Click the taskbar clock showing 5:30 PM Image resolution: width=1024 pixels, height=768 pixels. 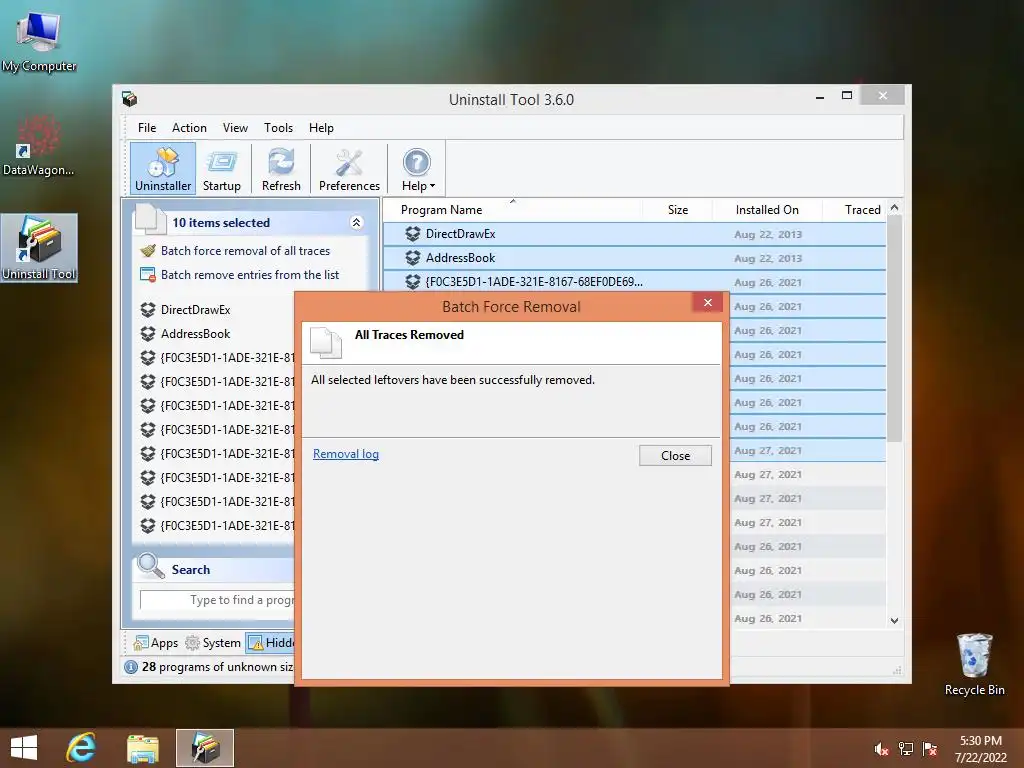pos(980,749)
